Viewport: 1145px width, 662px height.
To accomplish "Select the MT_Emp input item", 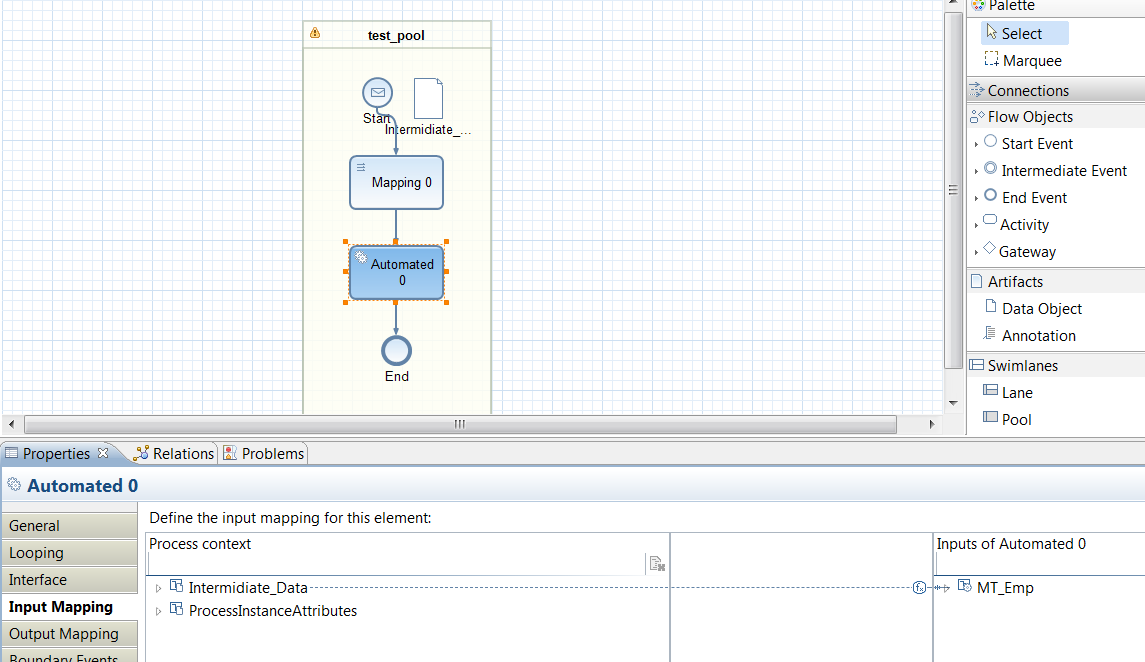I will [997, 588].
